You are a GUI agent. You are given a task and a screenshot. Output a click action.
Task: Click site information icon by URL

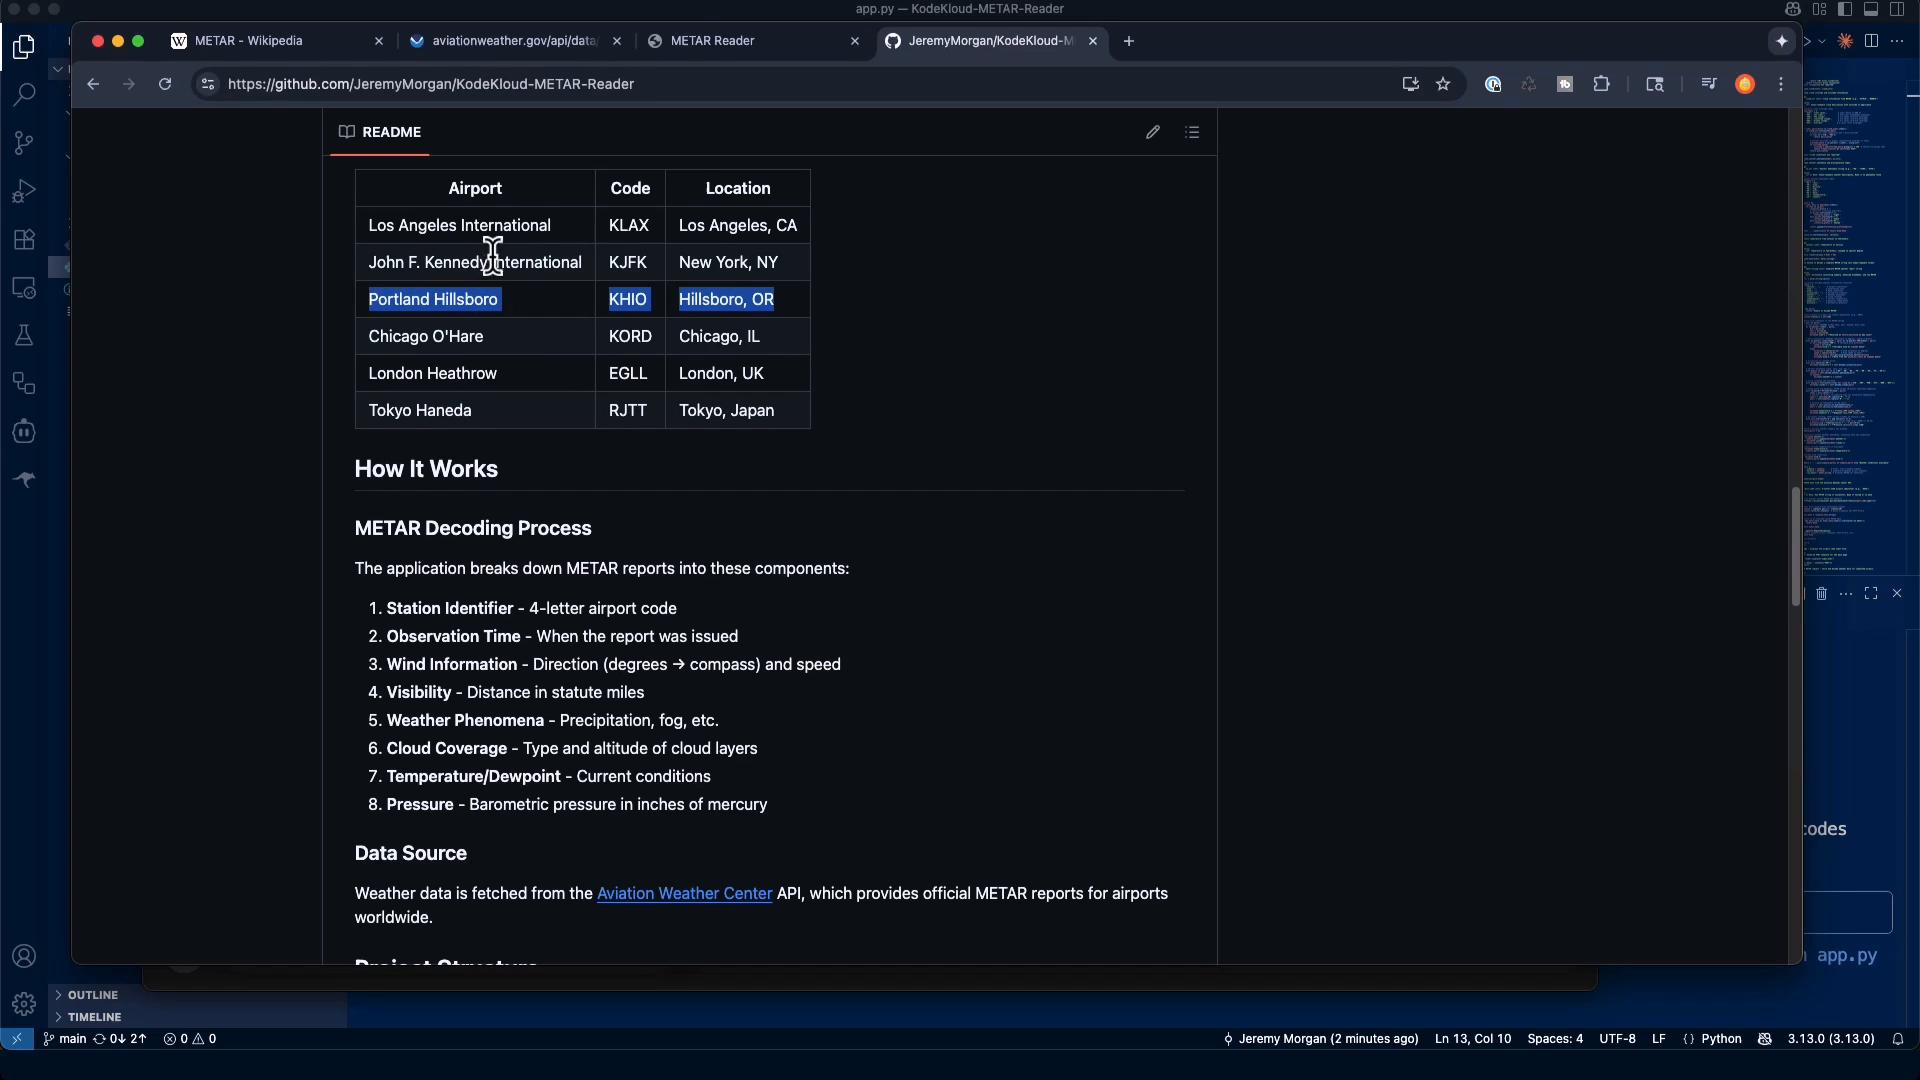pyautogui.click(x=207, y=84)
